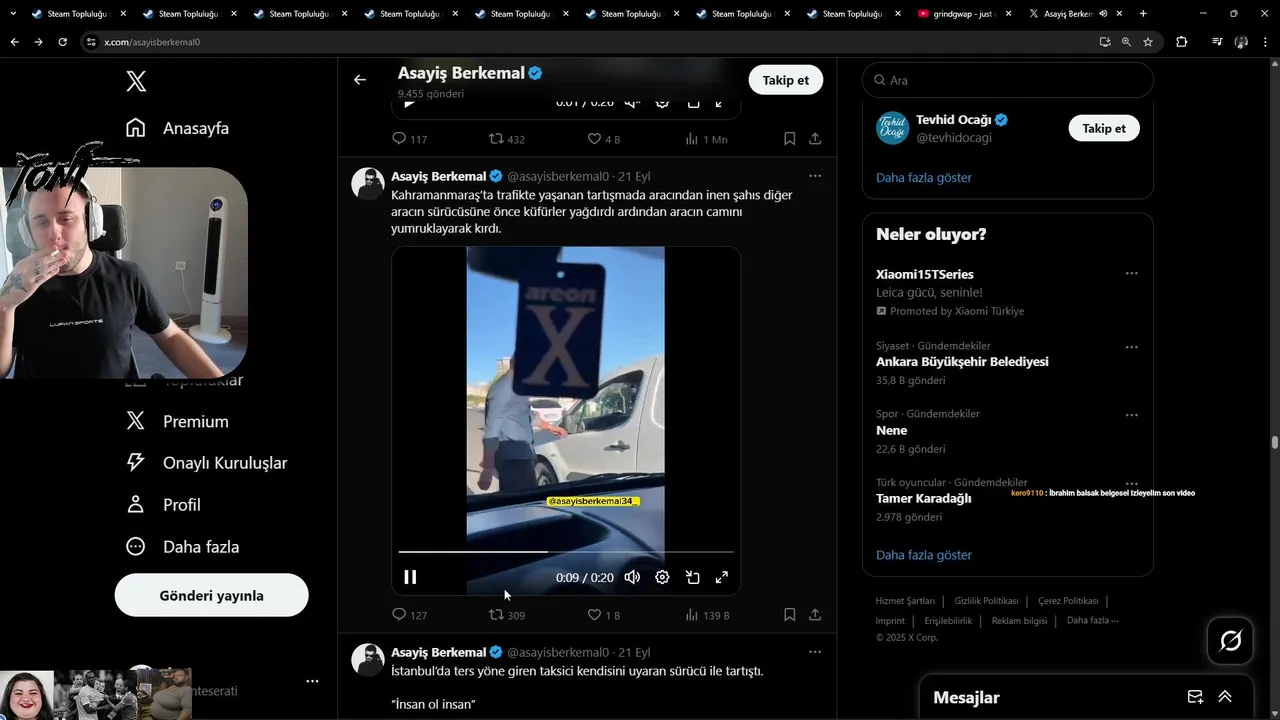Open Daha fazla sidebar menu

[x=183, y=547]
